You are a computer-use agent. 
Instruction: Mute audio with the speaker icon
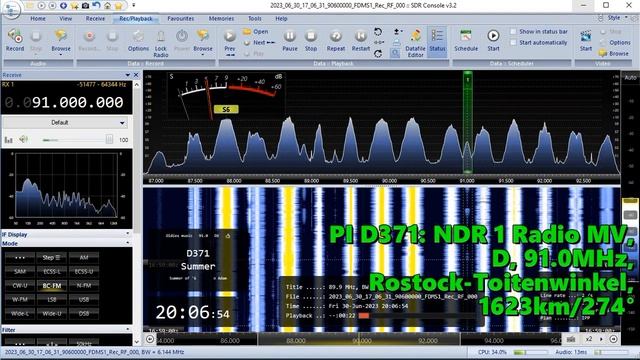(24, 140)
